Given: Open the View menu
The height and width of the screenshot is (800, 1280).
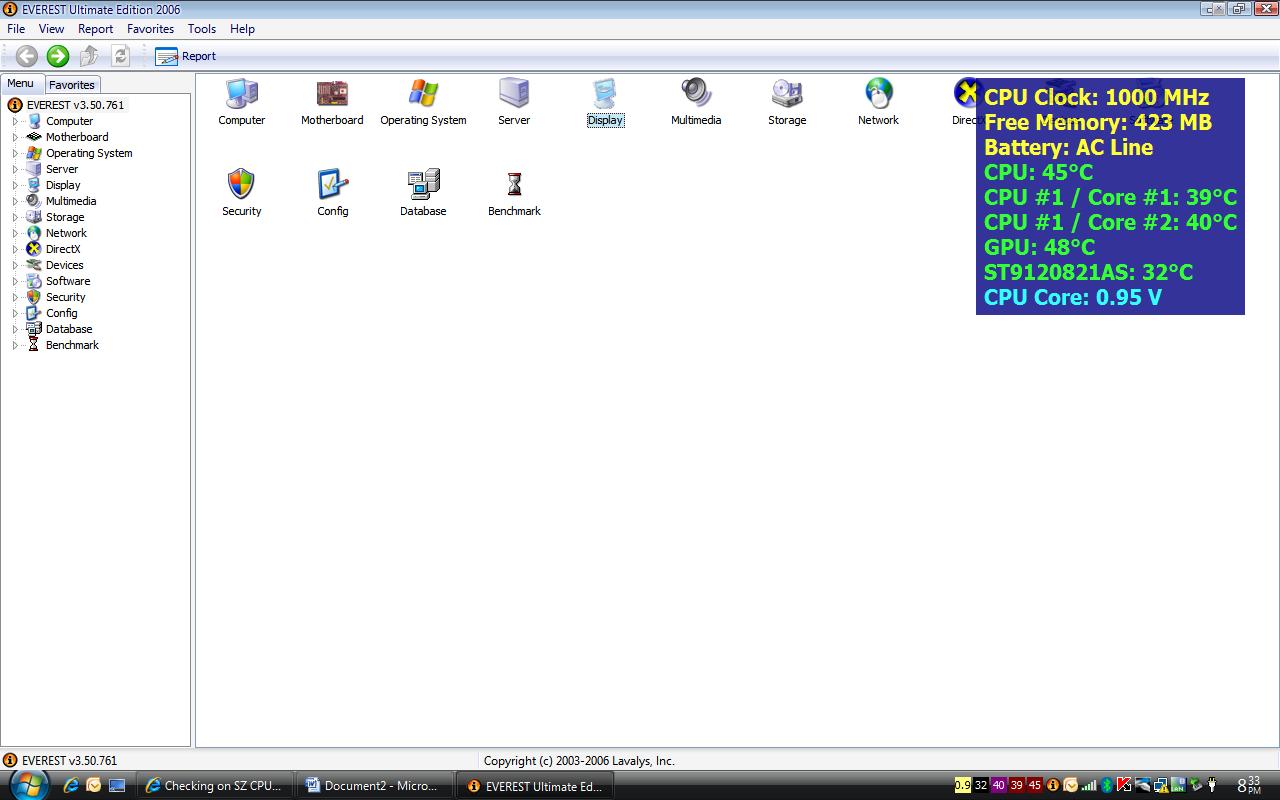Looking at the screenshot, I should 51,29.
